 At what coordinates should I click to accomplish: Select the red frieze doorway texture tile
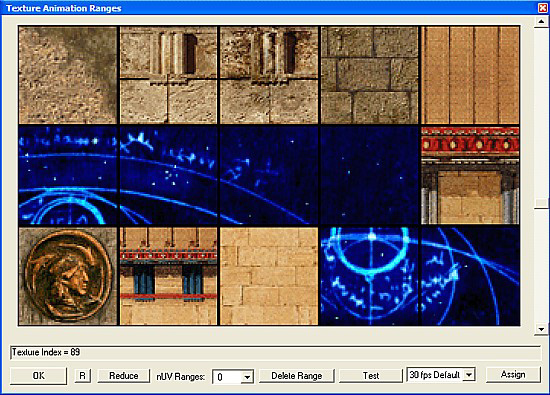[x=470, y=175]
